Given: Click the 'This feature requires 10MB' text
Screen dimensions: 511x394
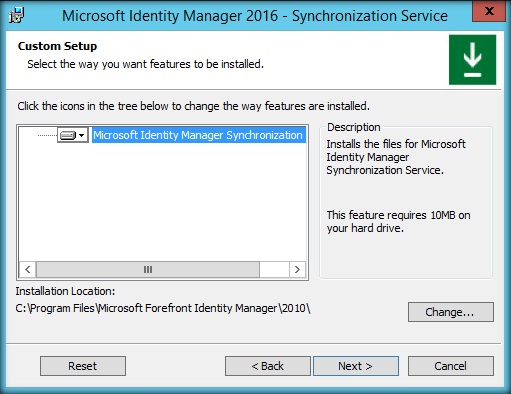Looking at the screenshot, I should point(398,222).
